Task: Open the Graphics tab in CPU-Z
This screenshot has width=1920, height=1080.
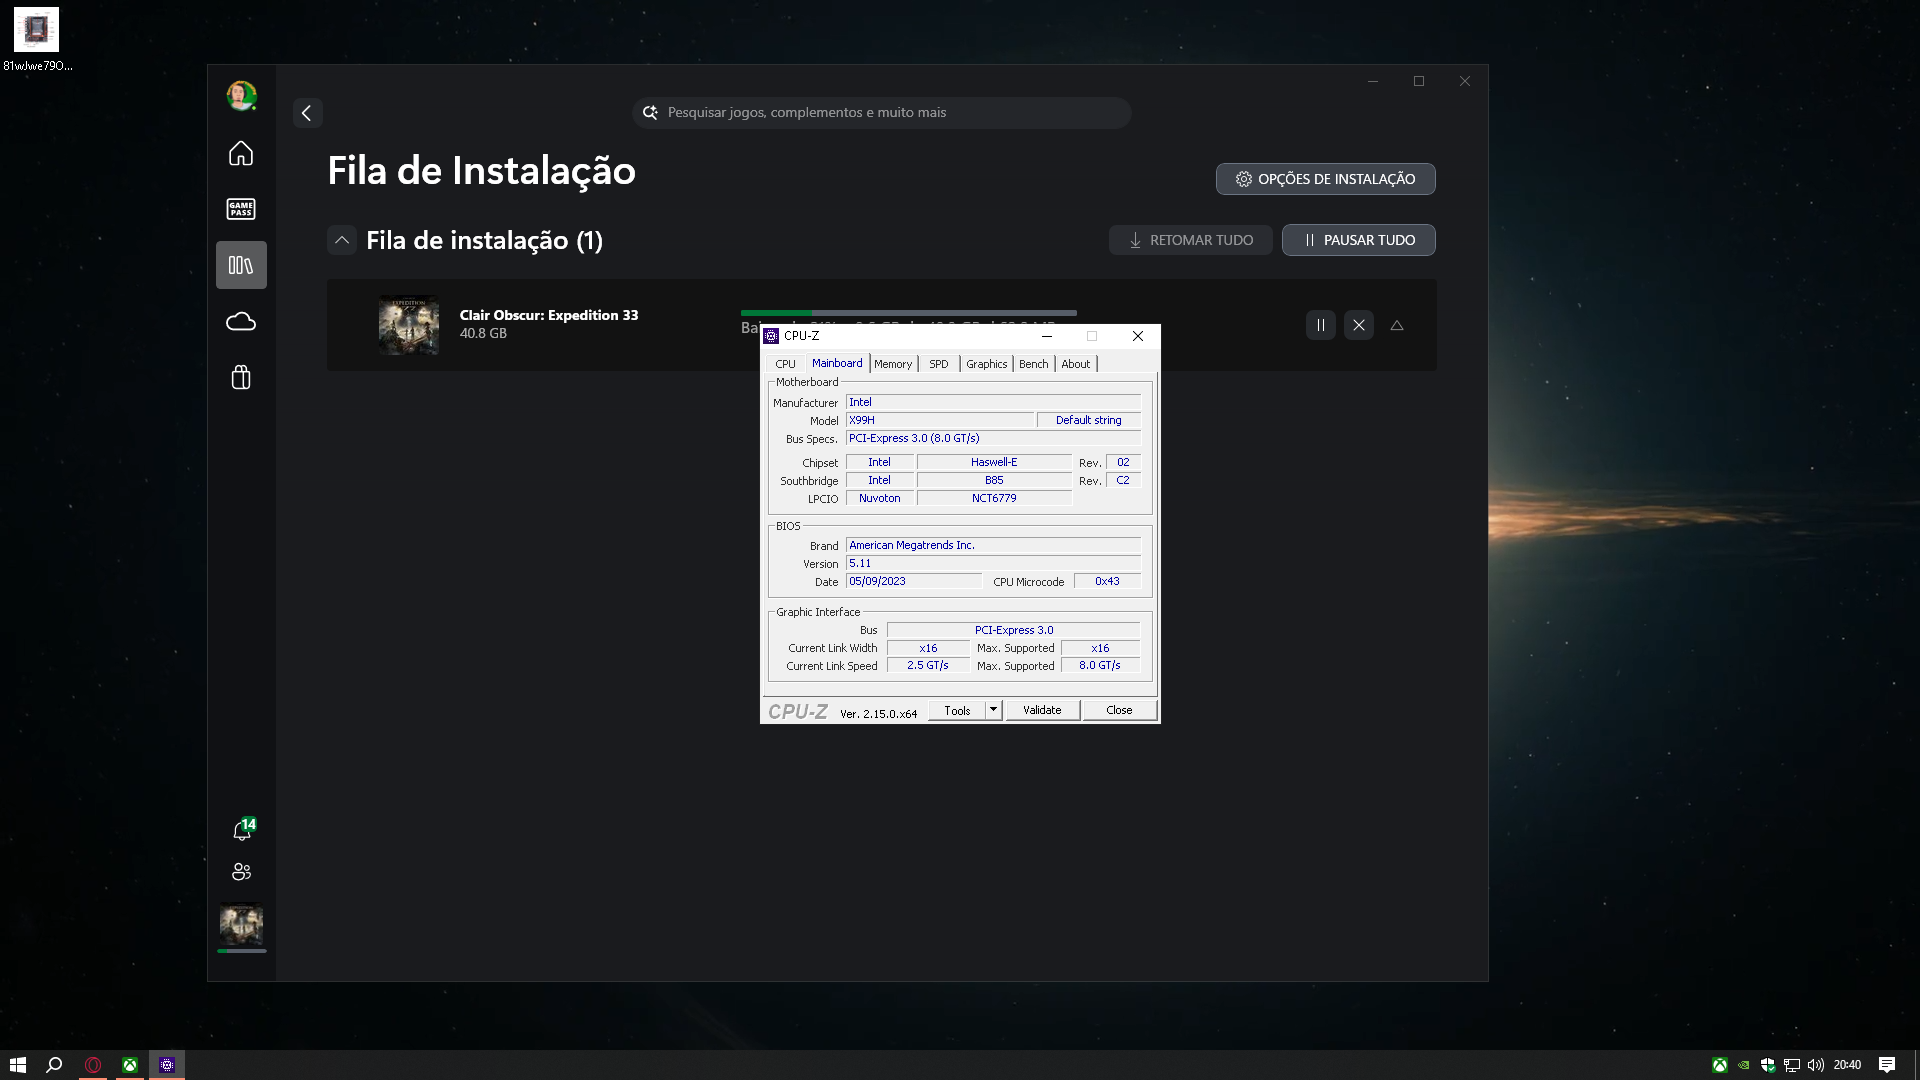Action: click(986, 364)
